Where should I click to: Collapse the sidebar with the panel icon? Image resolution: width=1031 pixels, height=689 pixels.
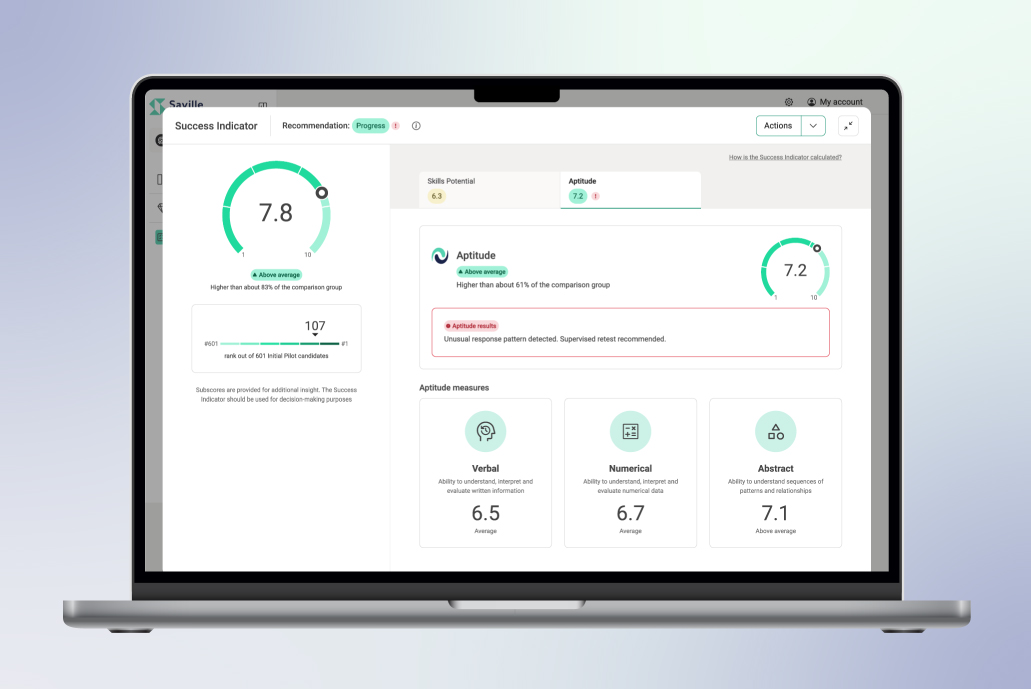[262, 105]
